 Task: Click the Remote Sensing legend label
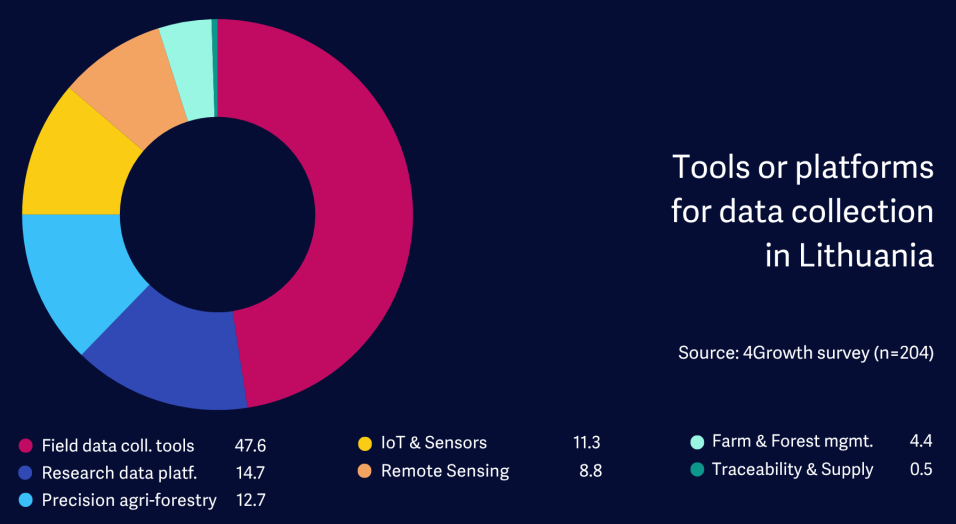(445, 471)
